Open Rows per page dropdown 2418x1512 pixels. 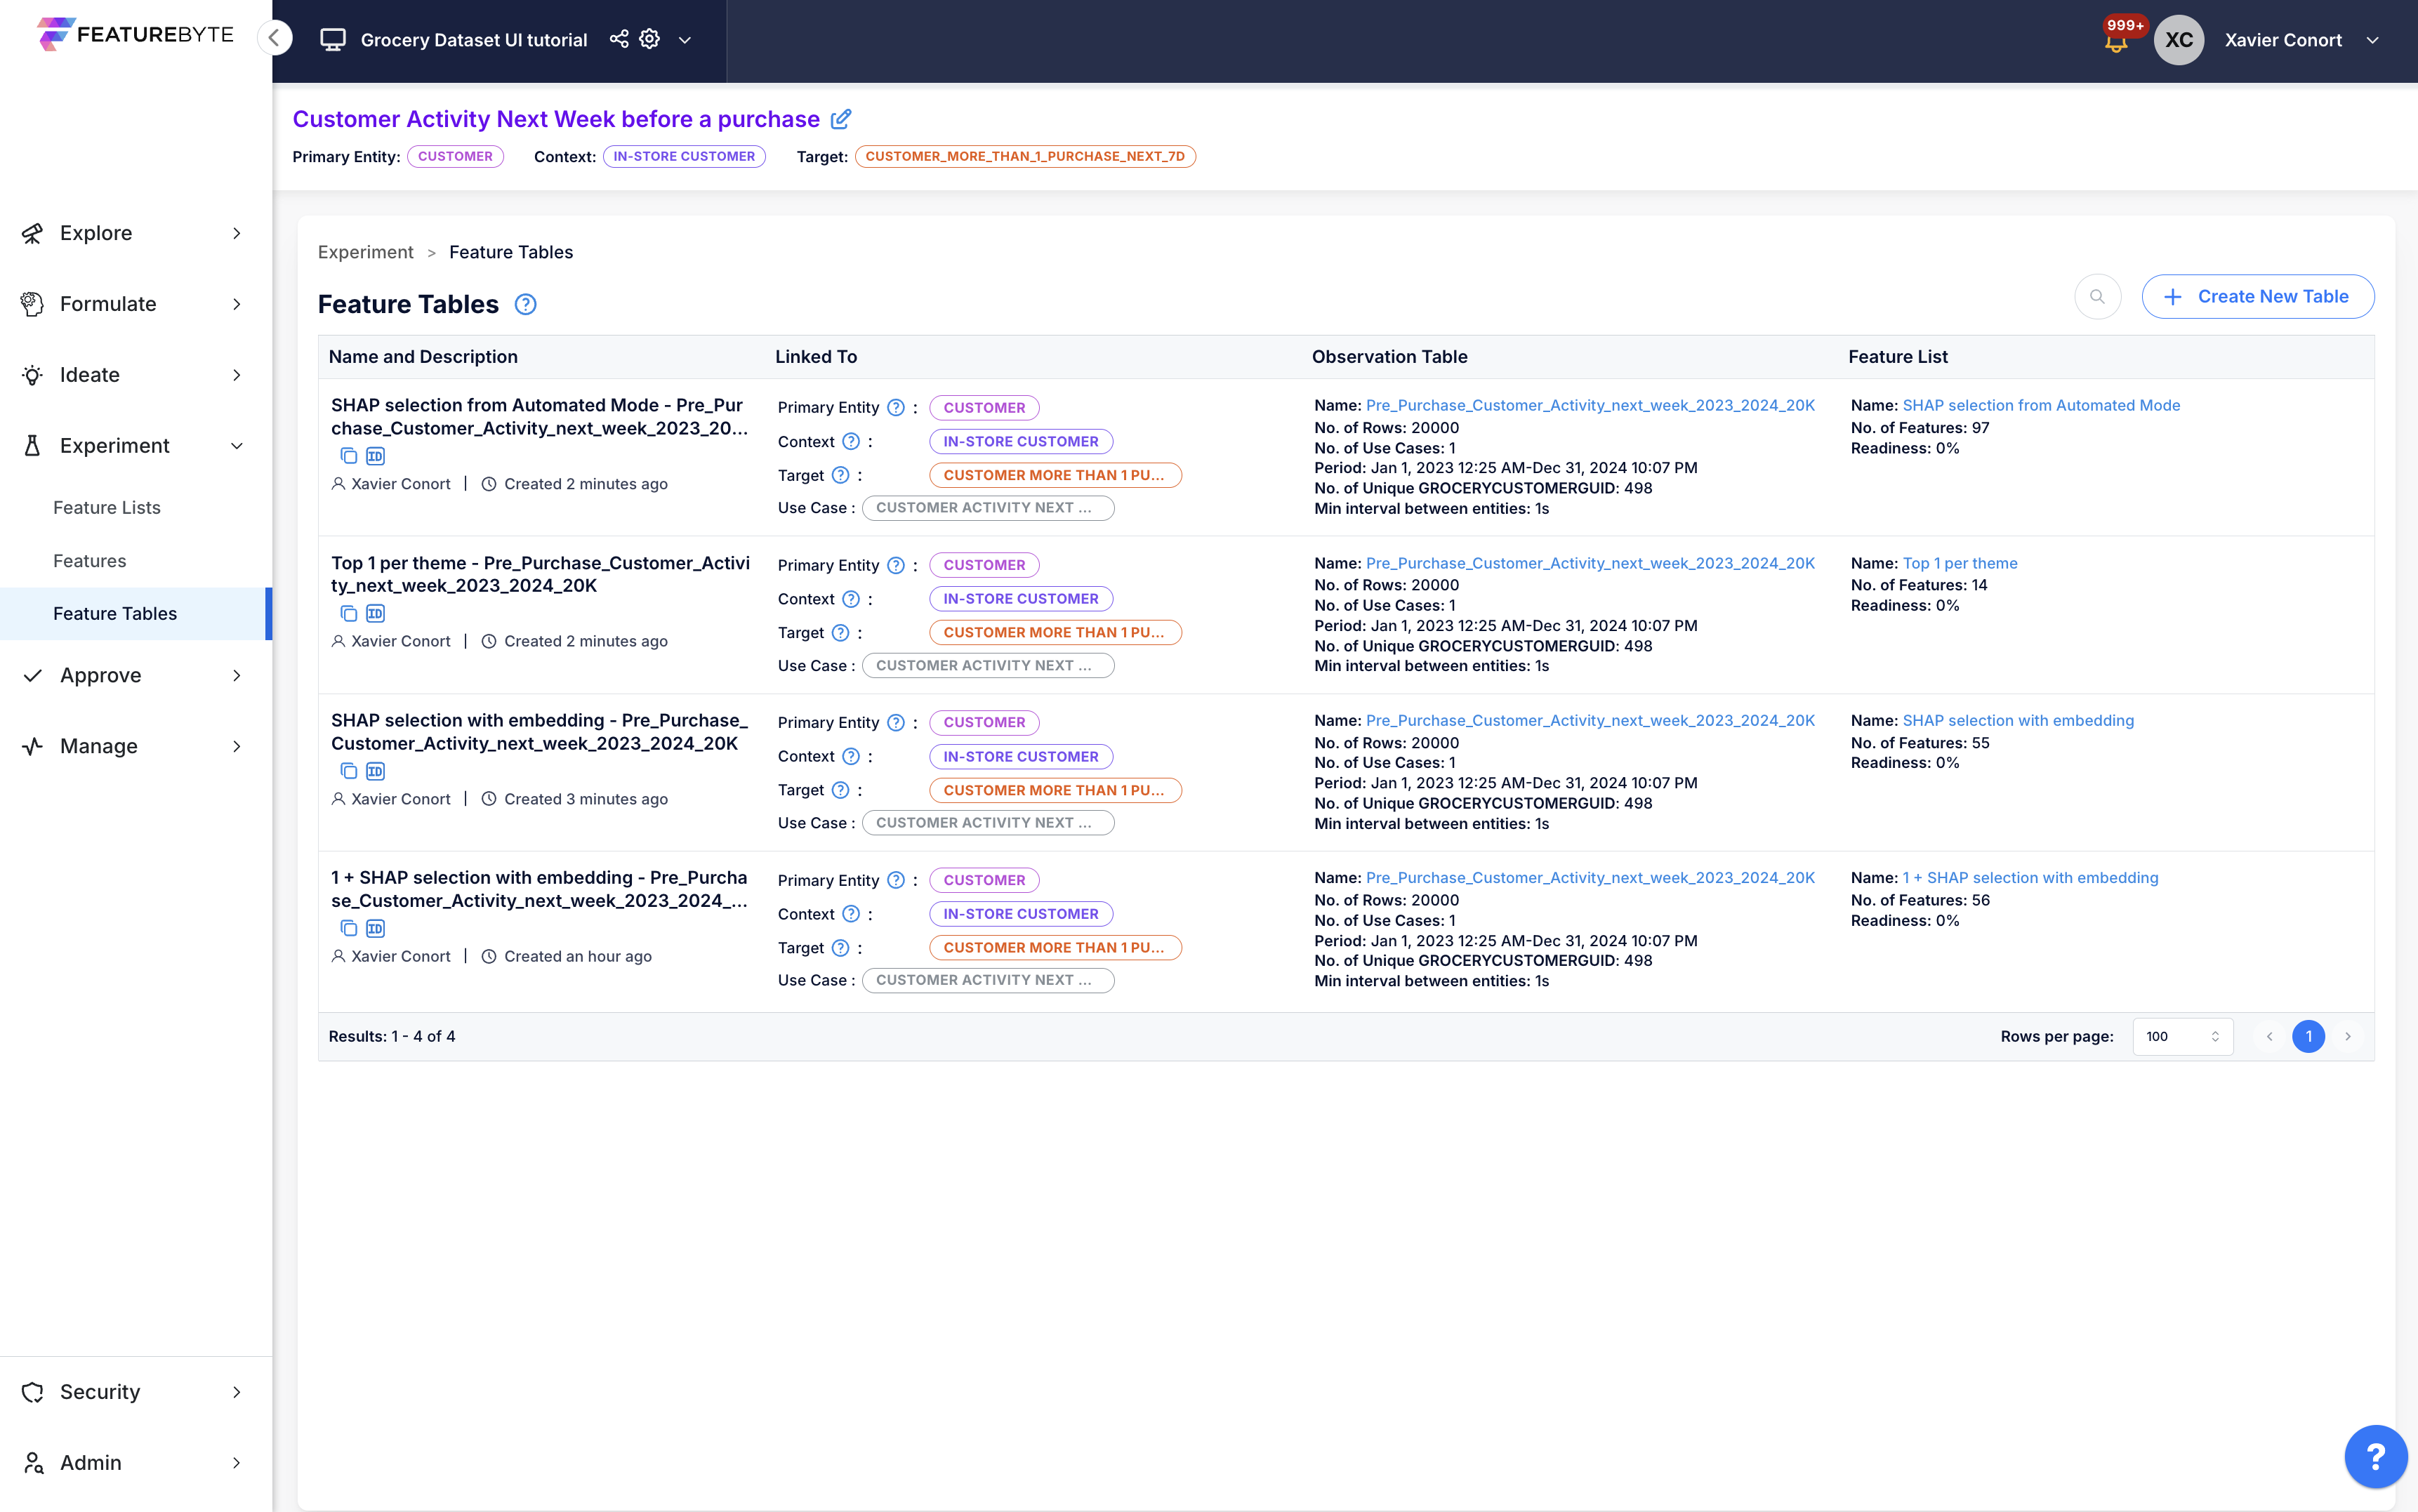pyautogui.click(x=2182, y=1036)
